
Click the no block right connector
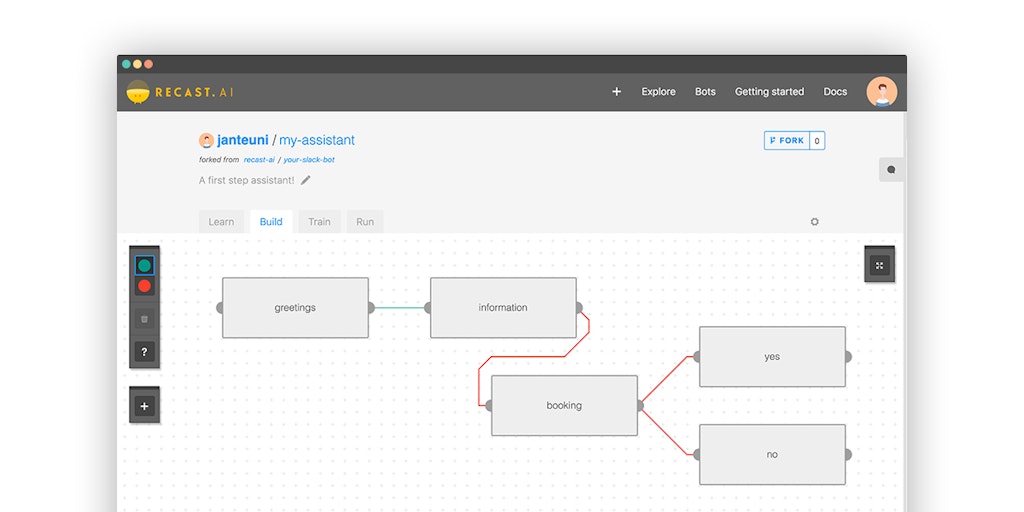pos(848,455)
